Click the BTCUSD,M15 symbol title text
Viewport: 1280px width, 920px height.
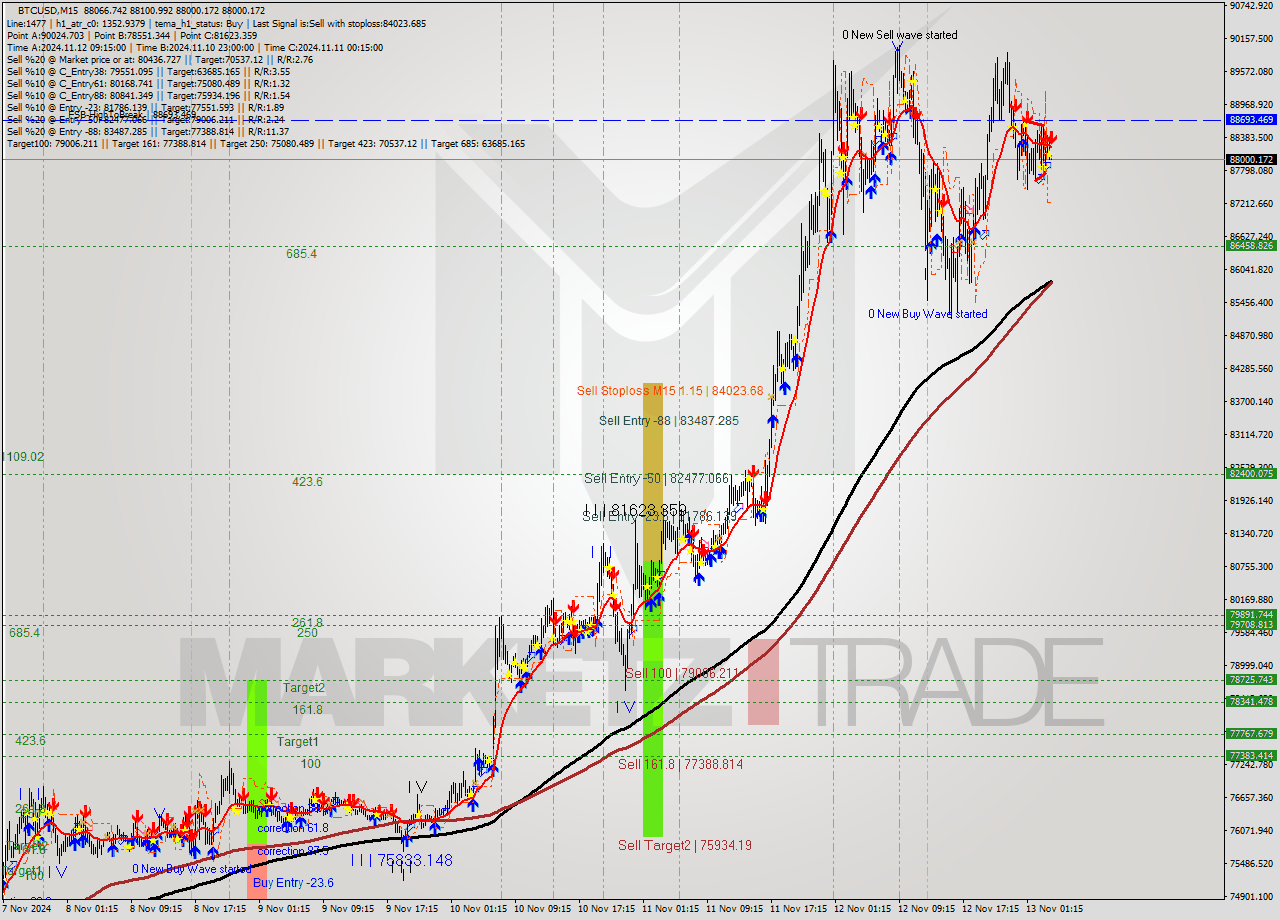pos(48,10)
